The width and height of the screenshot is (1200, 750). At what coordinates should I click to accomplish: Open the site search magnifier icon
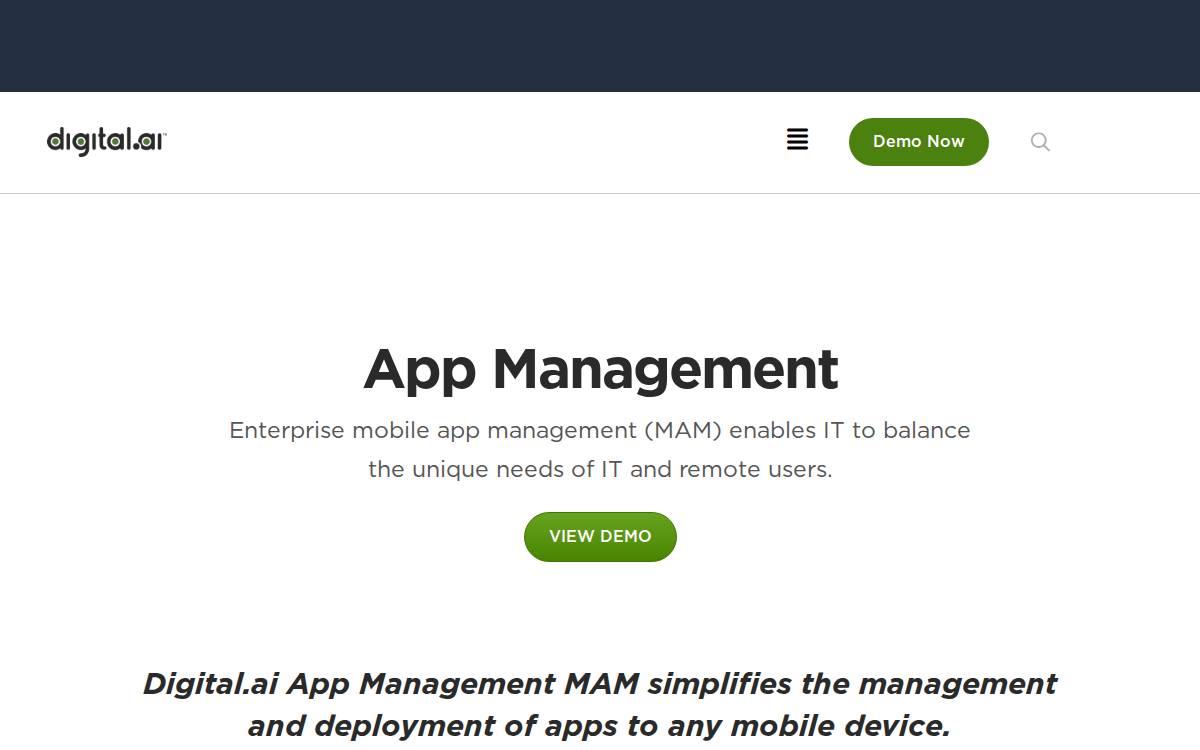1040,142
